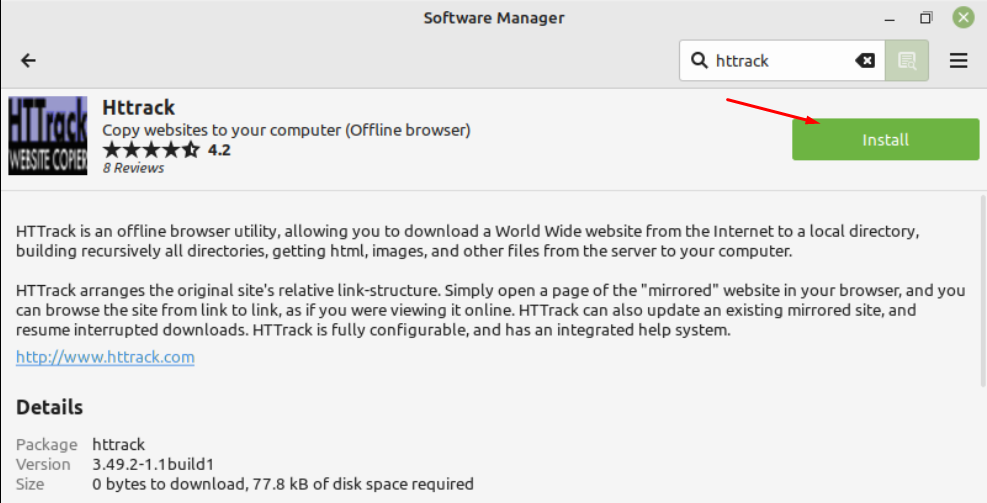Click the Package label in Details
This screenshot has width=987, height=503.
pos(47,444)
